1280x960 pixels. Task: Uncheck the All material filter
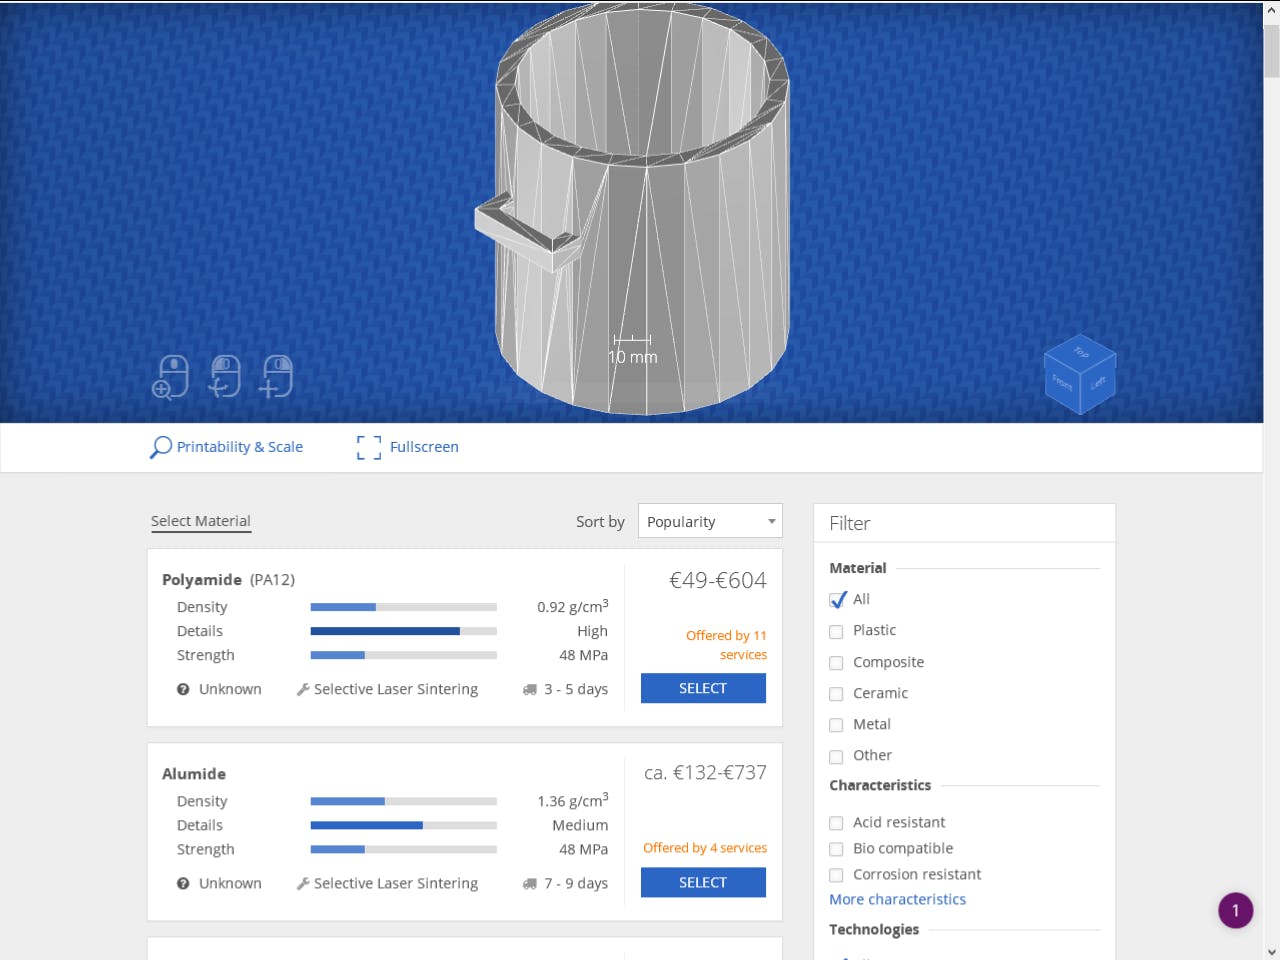837,600
